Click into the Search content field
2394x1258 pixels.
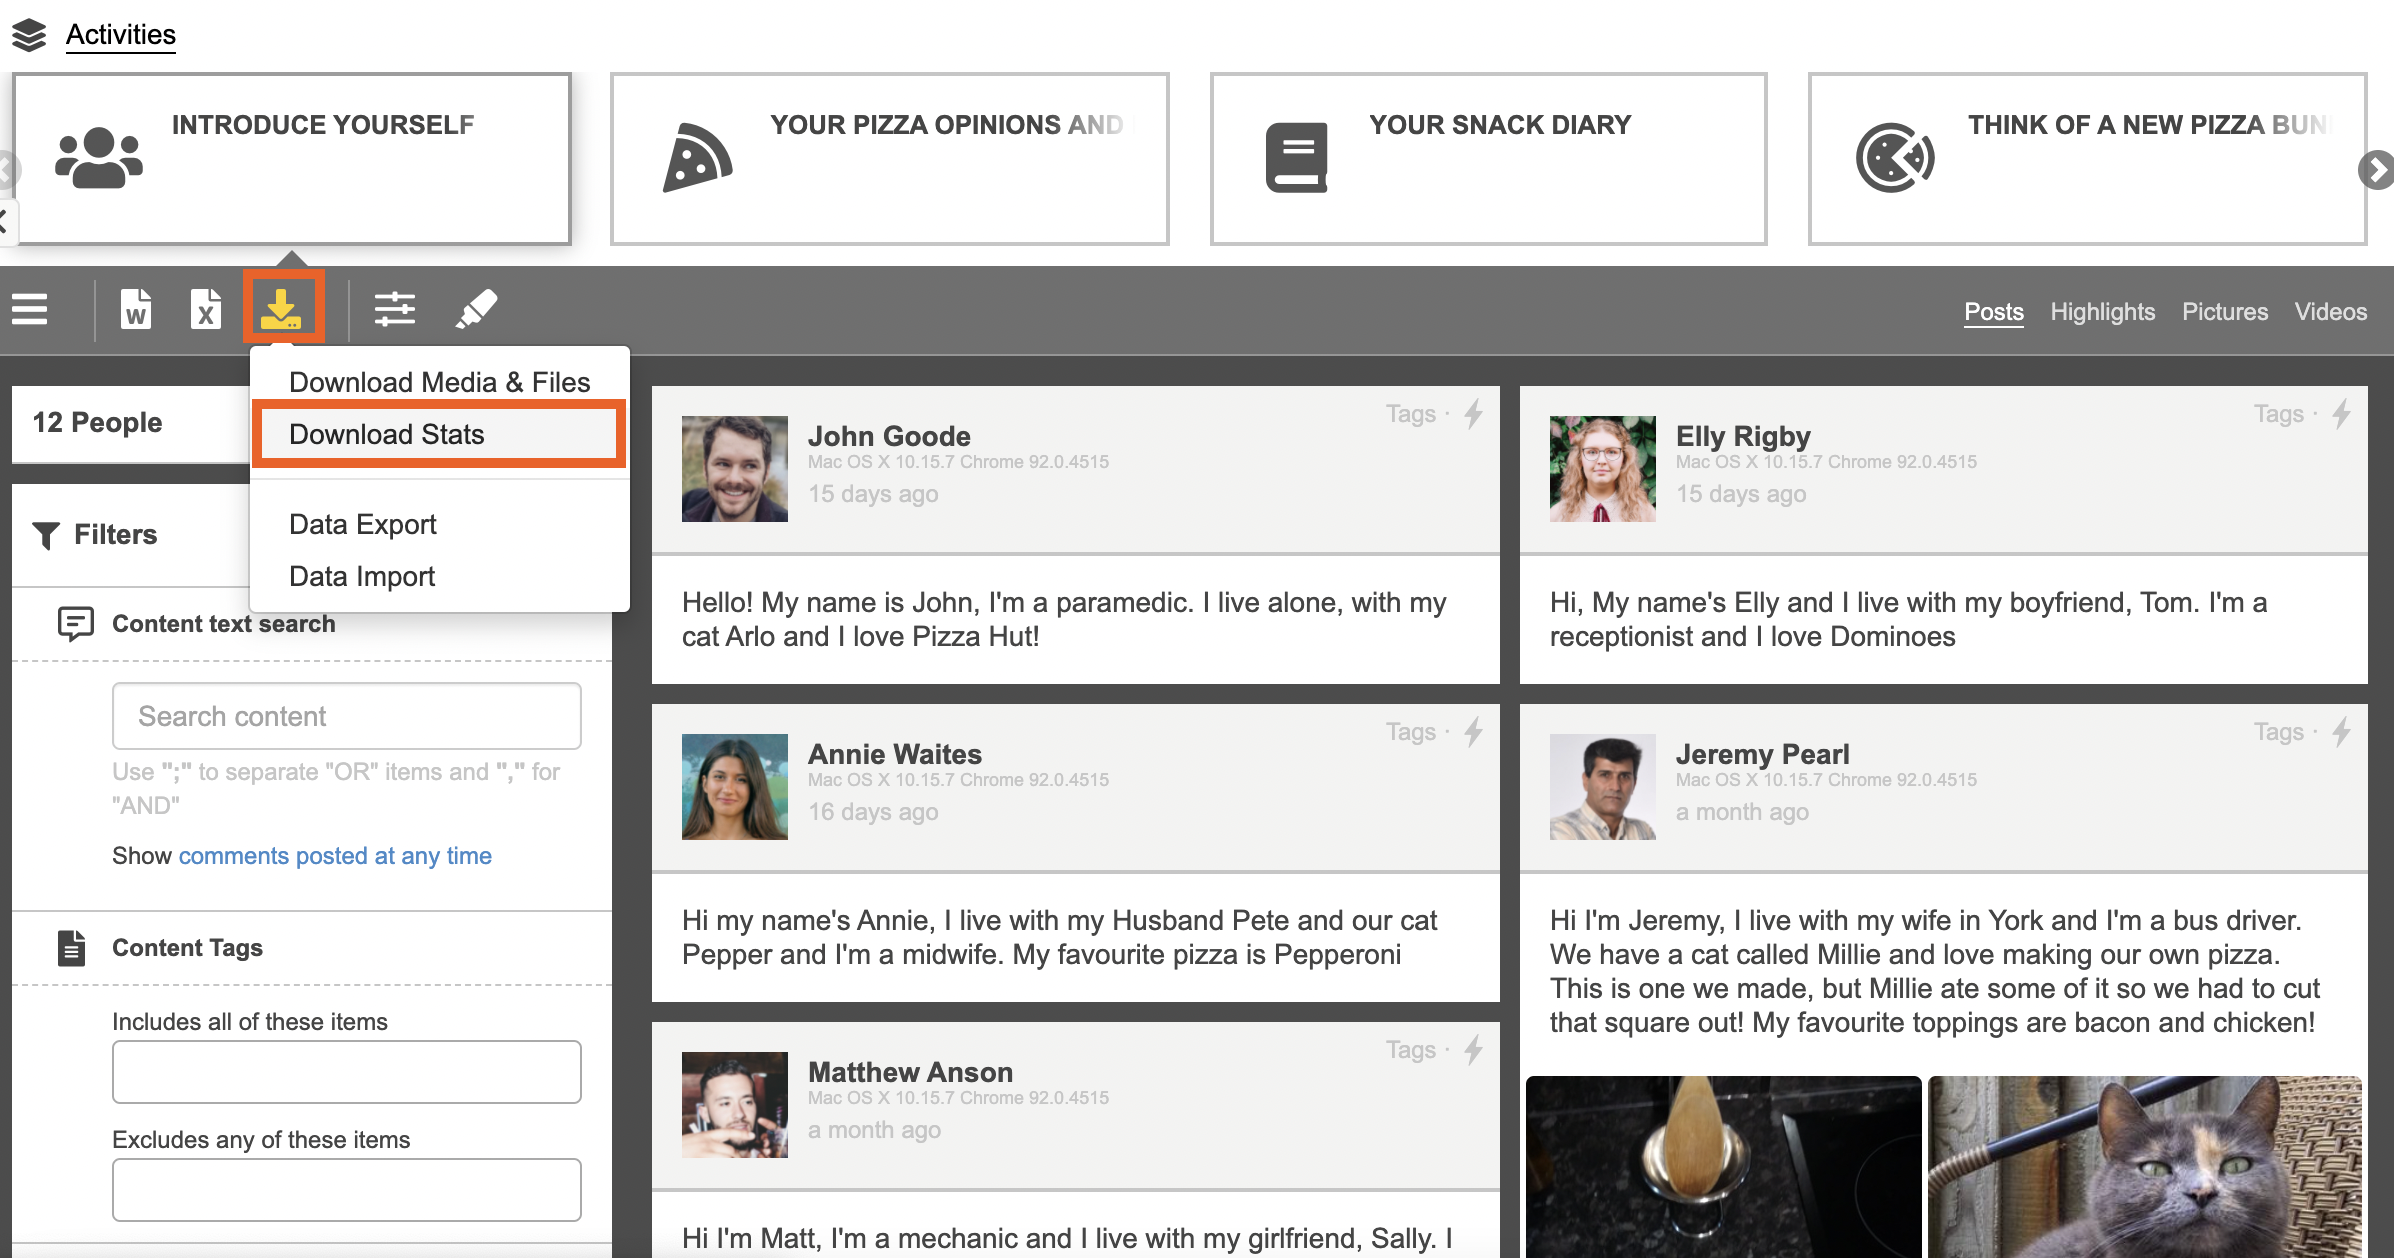pyautogui.click(x=346, y=716)
